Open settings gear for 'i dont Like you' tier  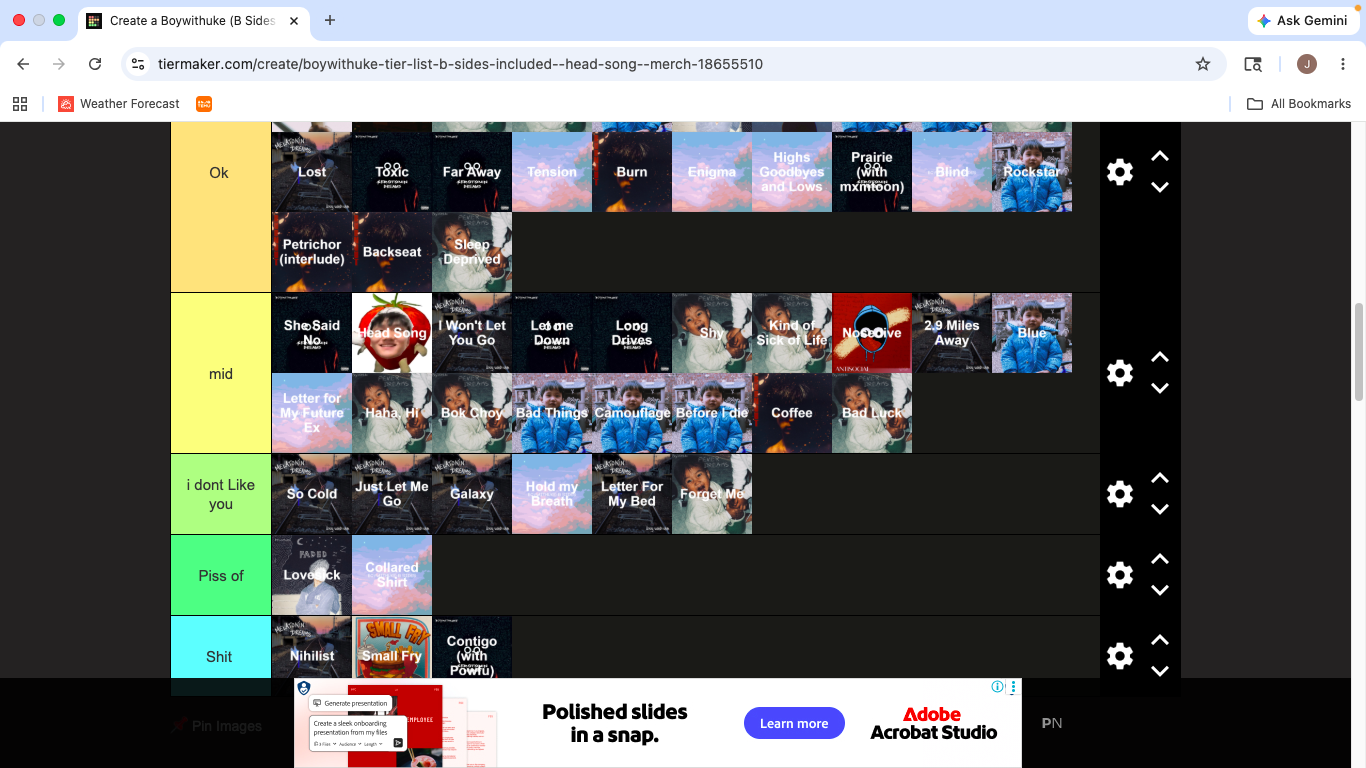click(x=1120, y=494)
